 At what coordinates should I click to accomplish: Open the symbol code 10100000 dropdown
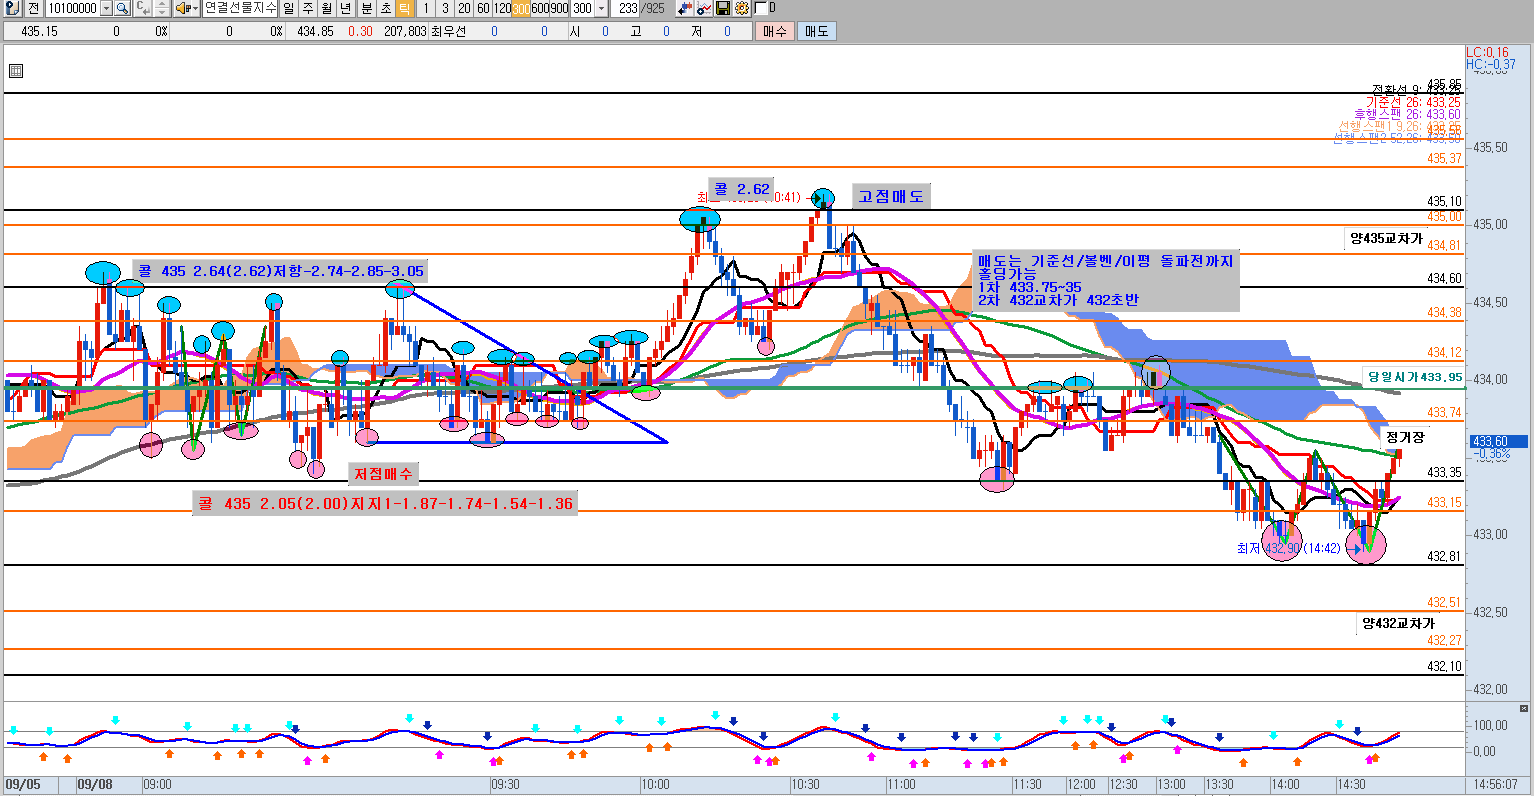pyautogui.click(x=106, y=8)
